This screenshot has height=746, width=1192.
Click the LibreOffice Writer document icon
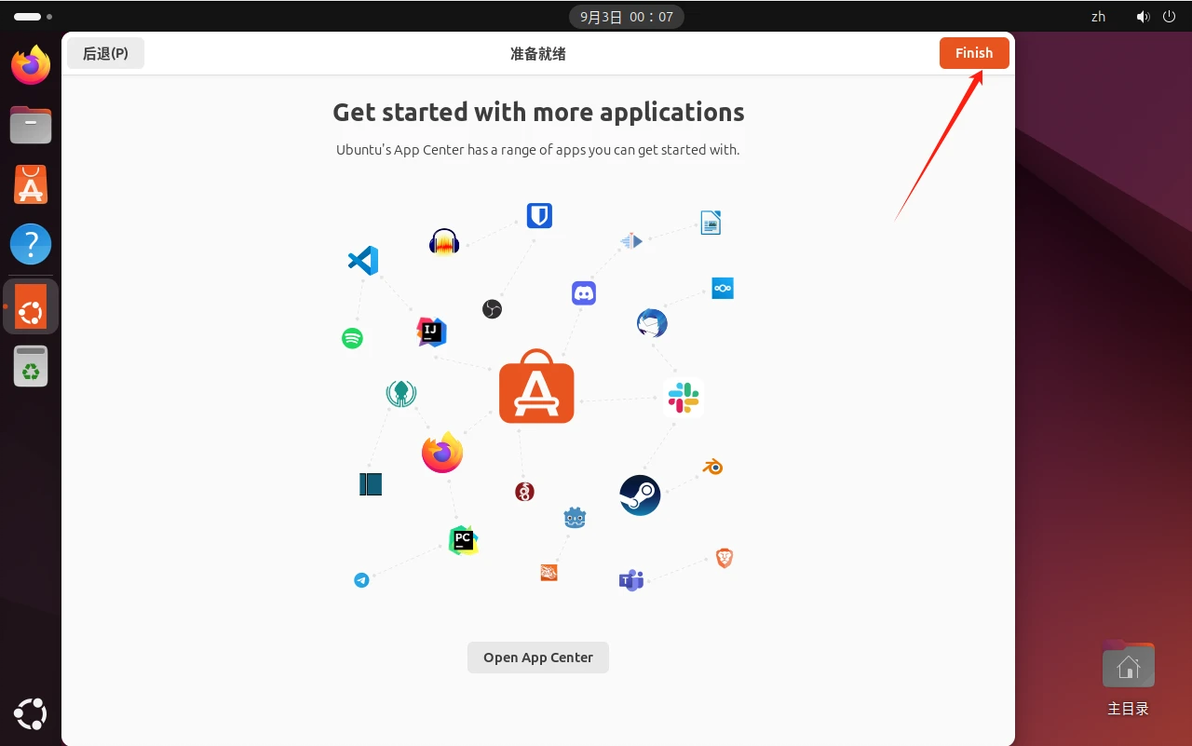[x=711, y=223]
